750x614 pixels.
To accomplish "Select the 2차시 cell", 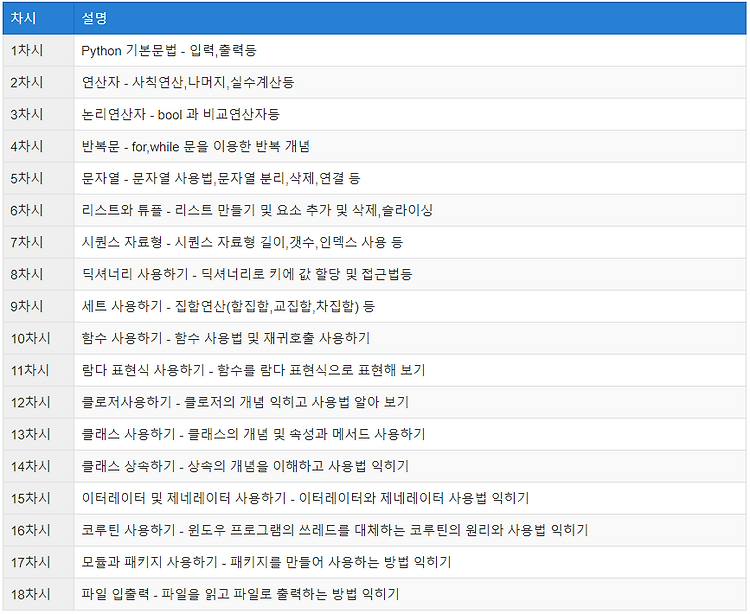I will 38,82.
